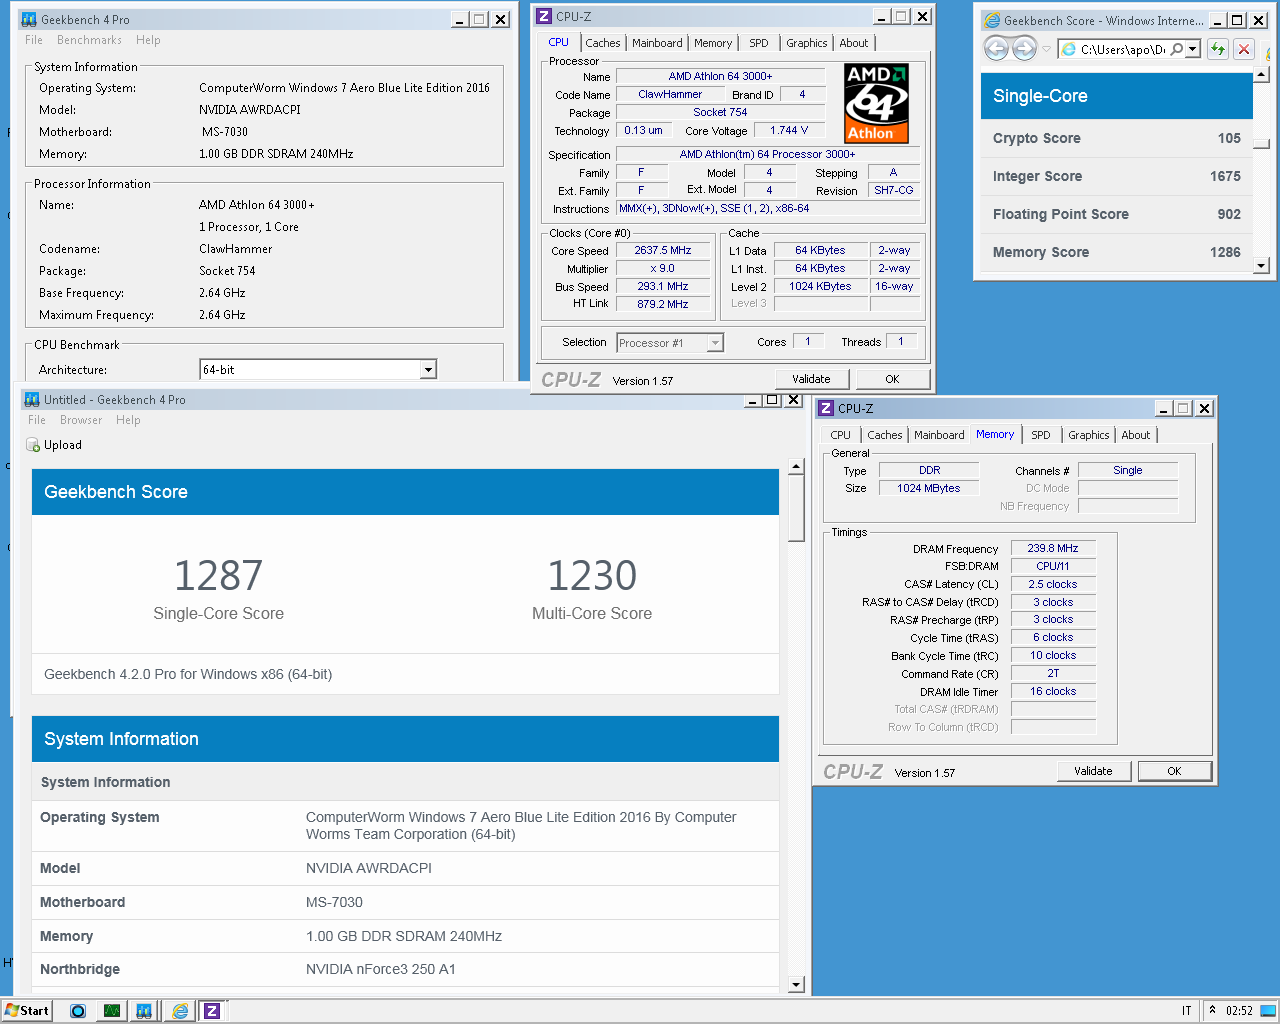Click the Crypto Score 105 row

pos(1117,138)
